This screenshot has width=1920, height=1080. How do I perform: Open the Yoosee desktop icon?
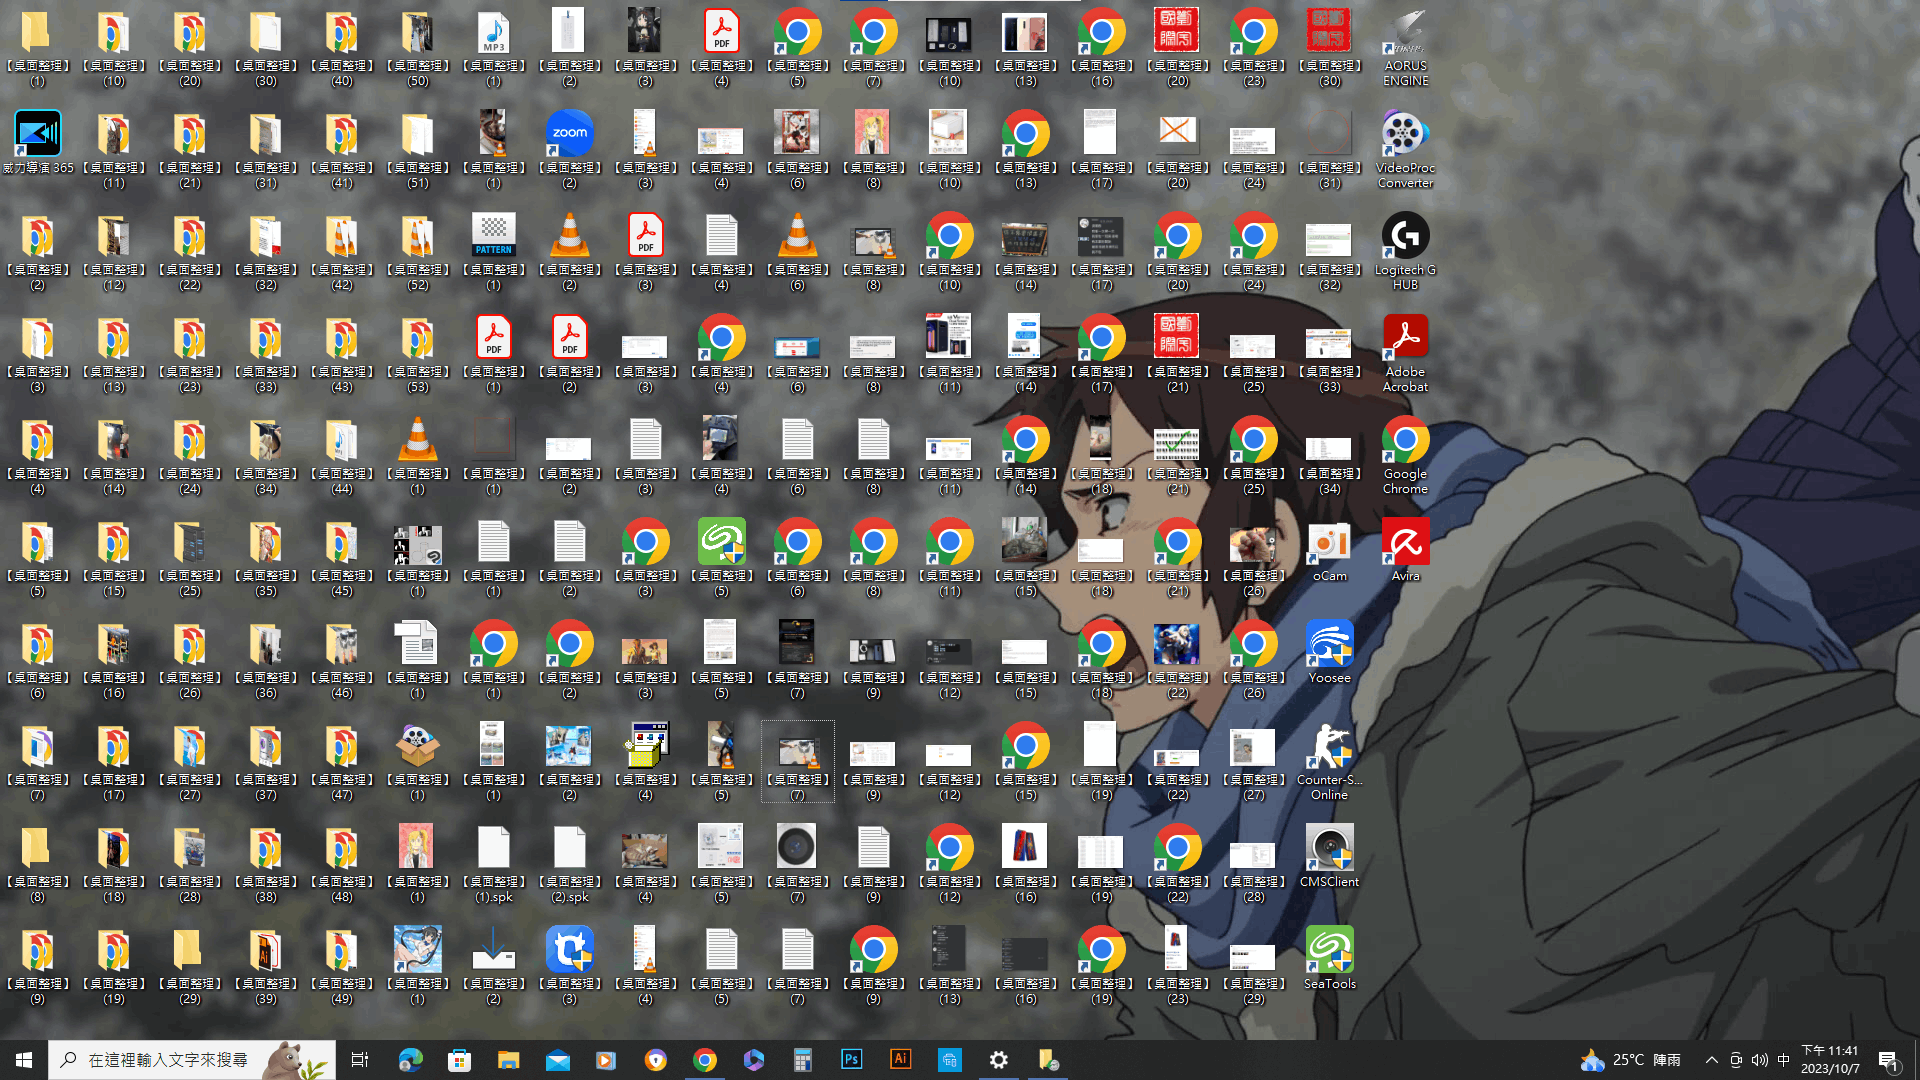coord(1329,645)
